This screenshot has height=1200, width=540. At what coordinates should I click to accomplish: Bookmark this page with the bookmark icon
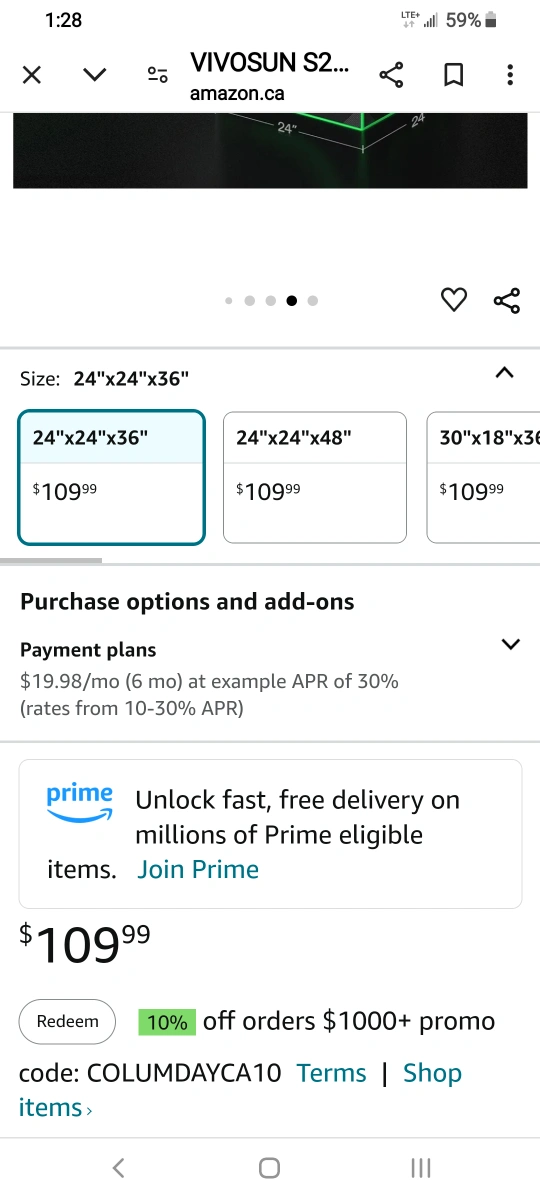pos(453,75)
